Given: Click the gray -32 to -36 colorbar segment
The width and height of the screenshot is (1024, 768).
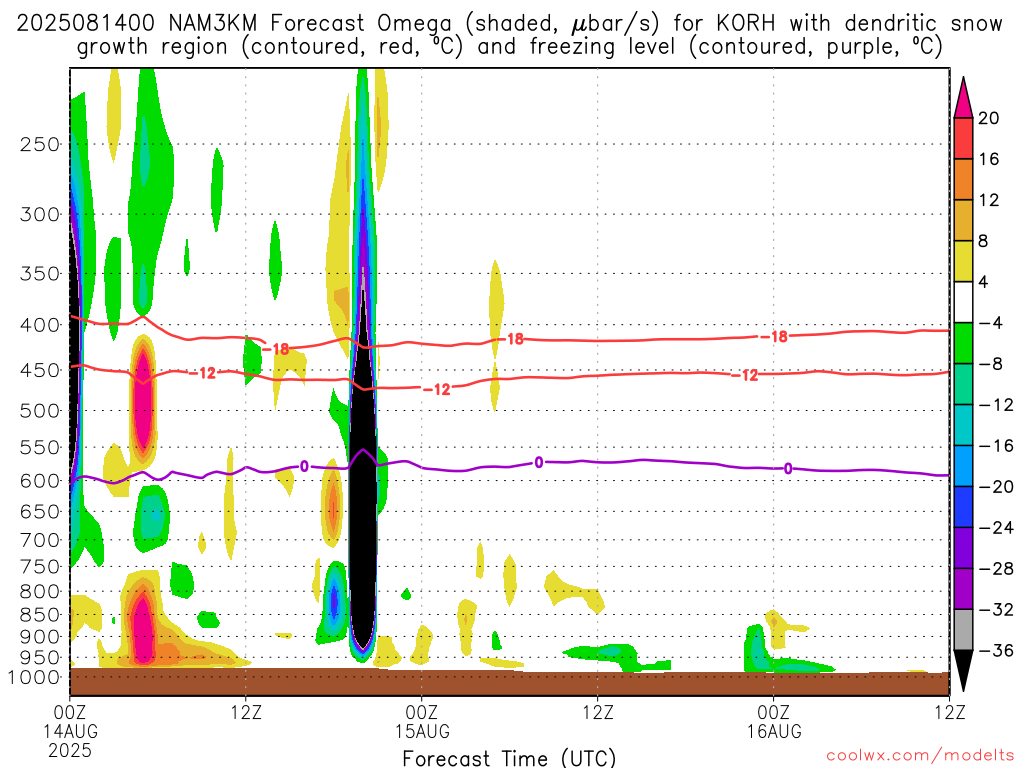Looking at the screenshot, I should pos(963,630).
